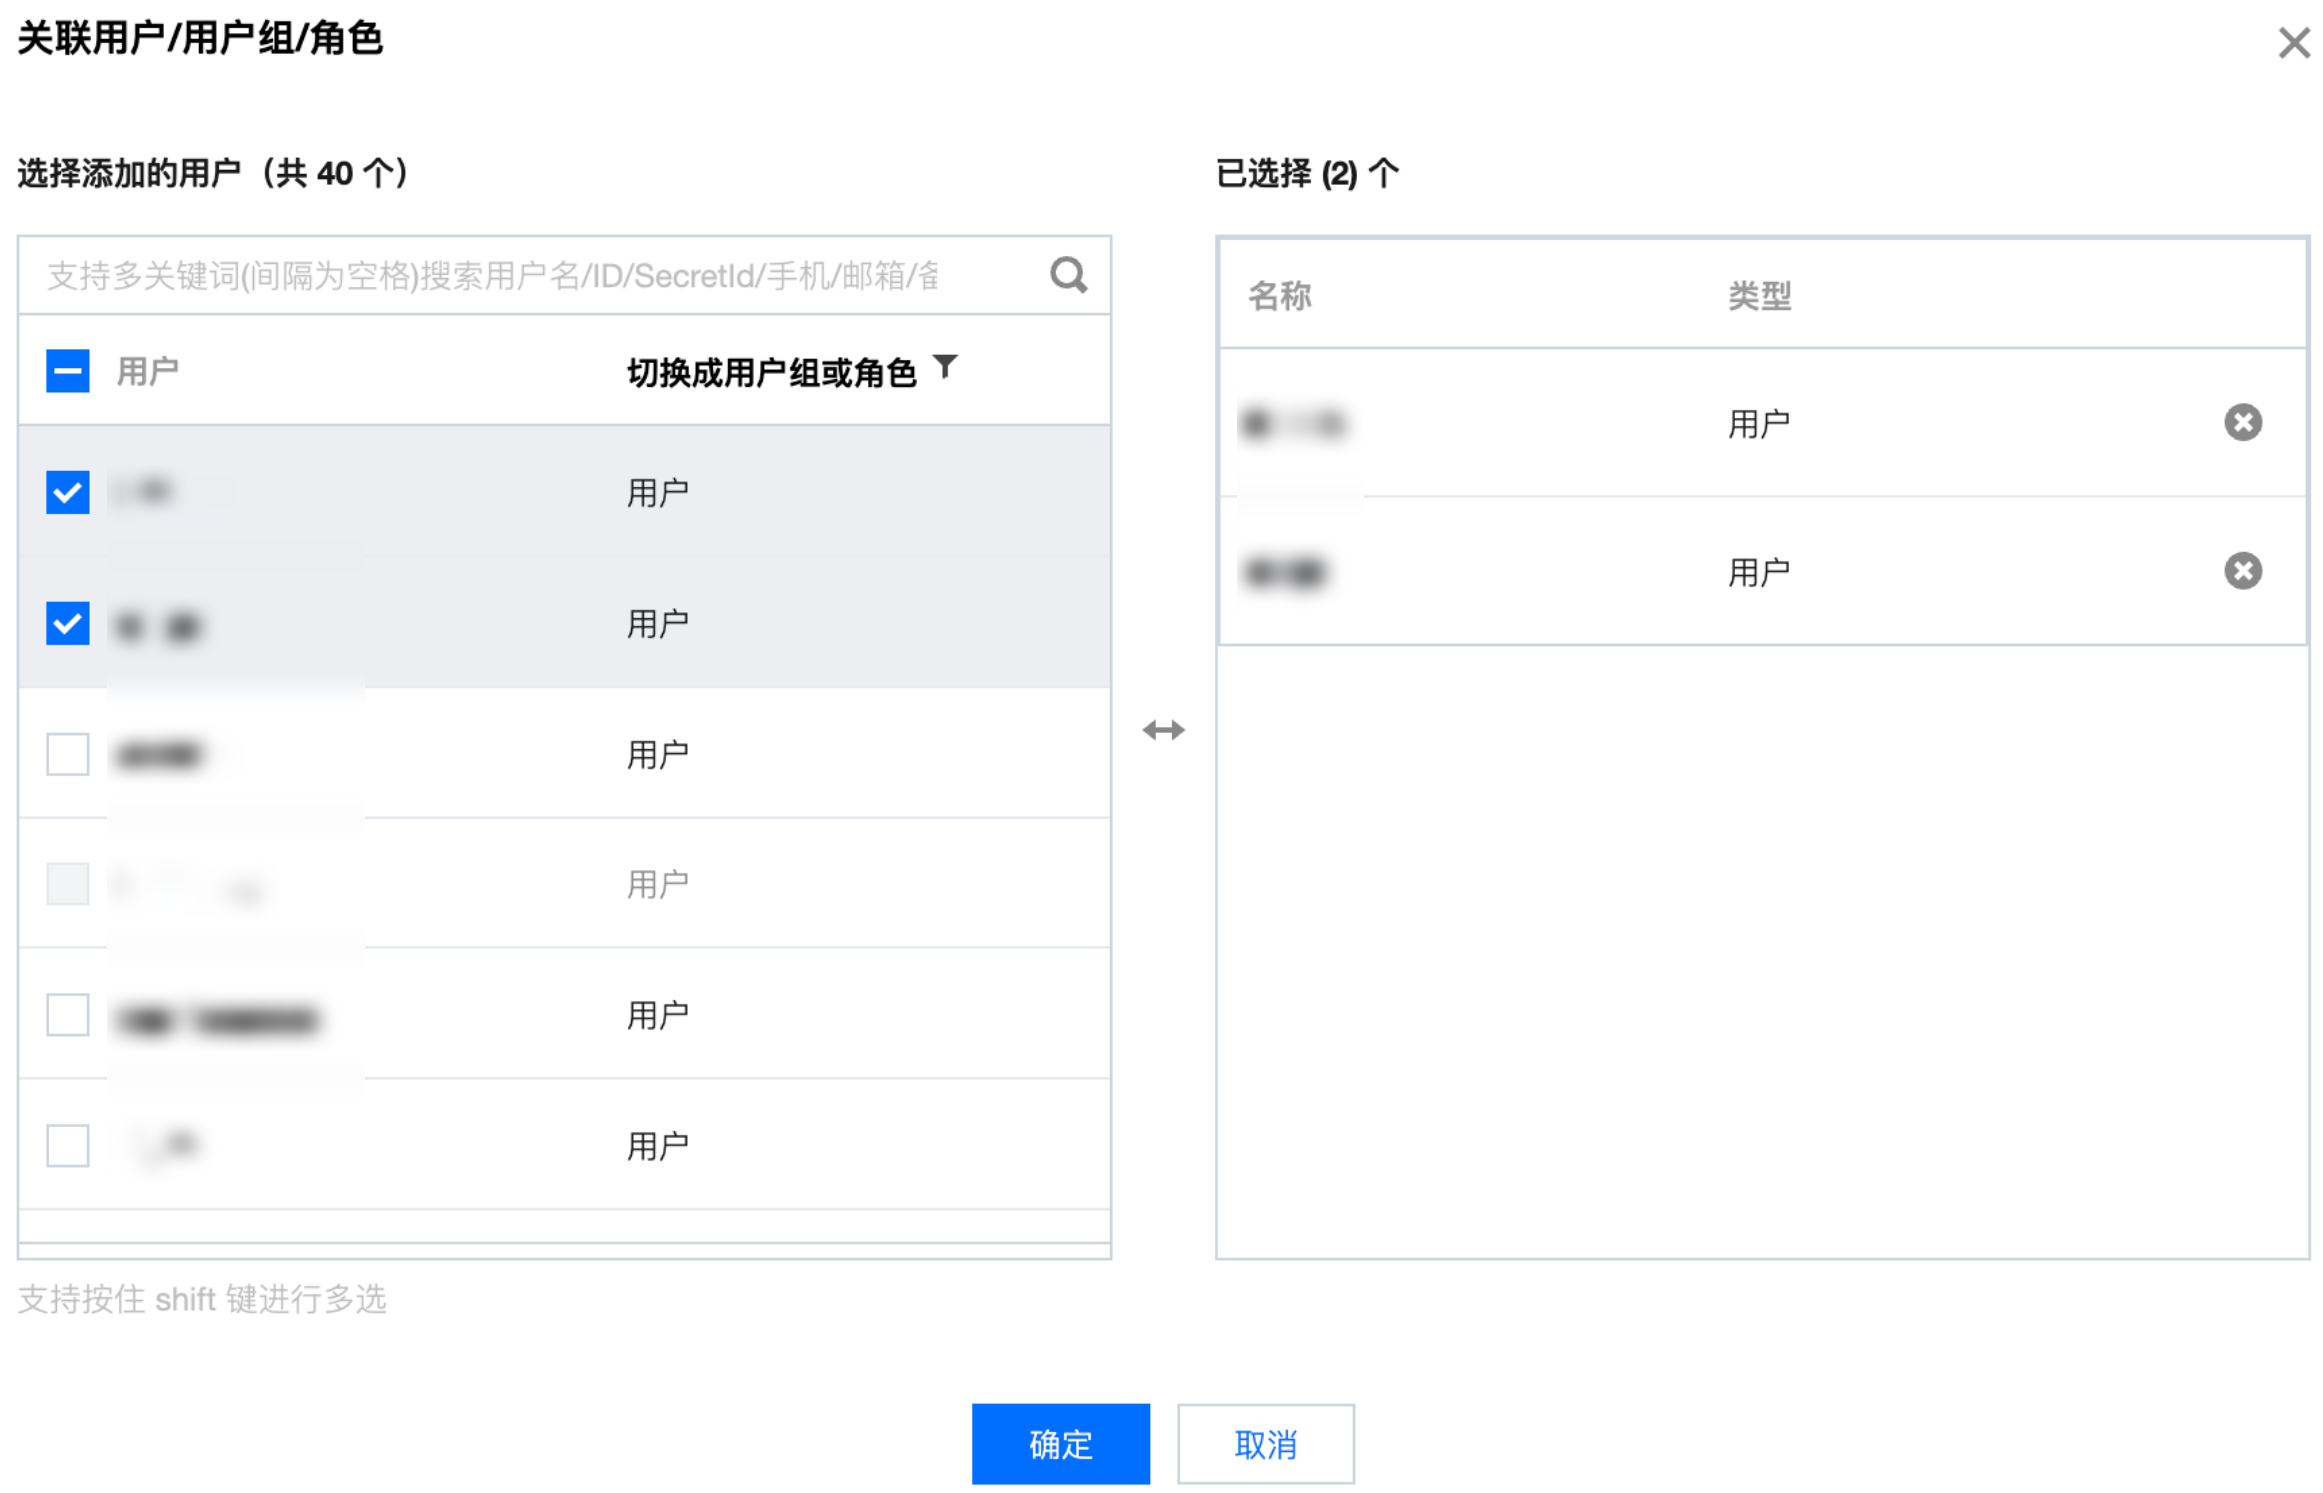Click the search magnifier icon
Image resolution: width=2323 pixels, height=1493 pixels.
[1068, 274]
